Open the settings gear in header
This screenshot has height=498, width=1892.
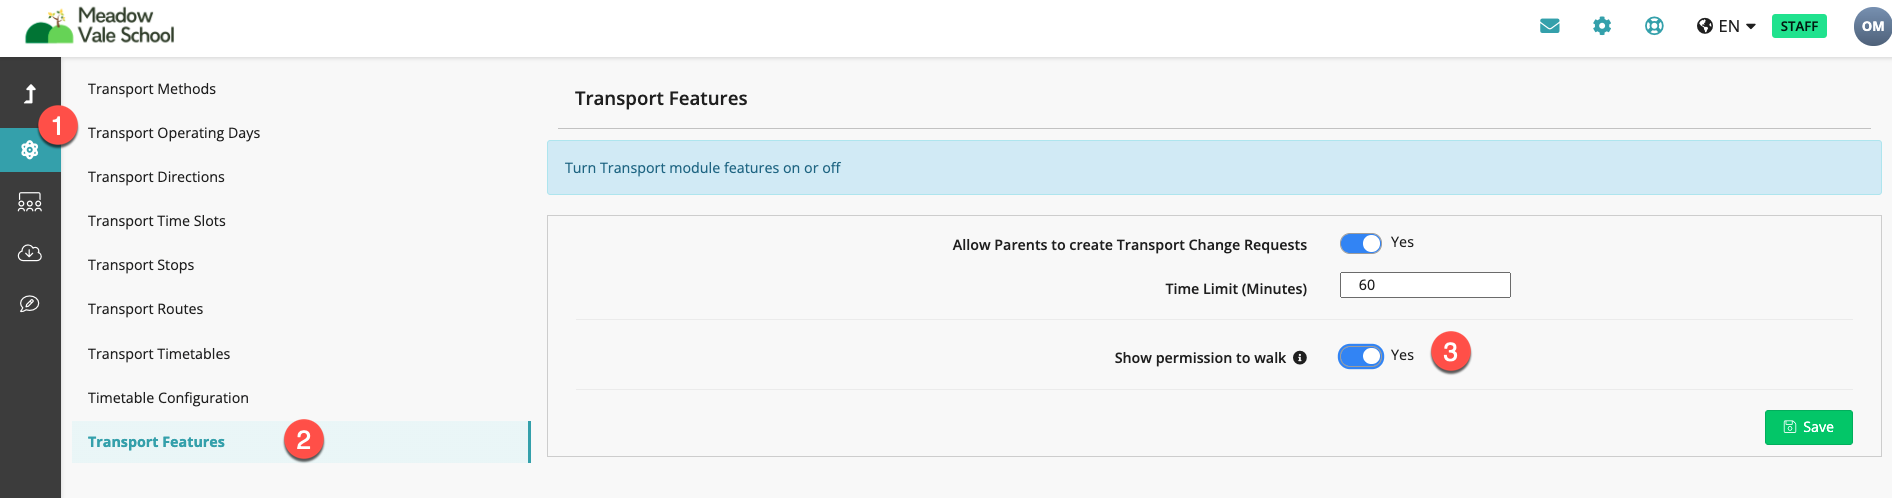(x=1602, y=26)
